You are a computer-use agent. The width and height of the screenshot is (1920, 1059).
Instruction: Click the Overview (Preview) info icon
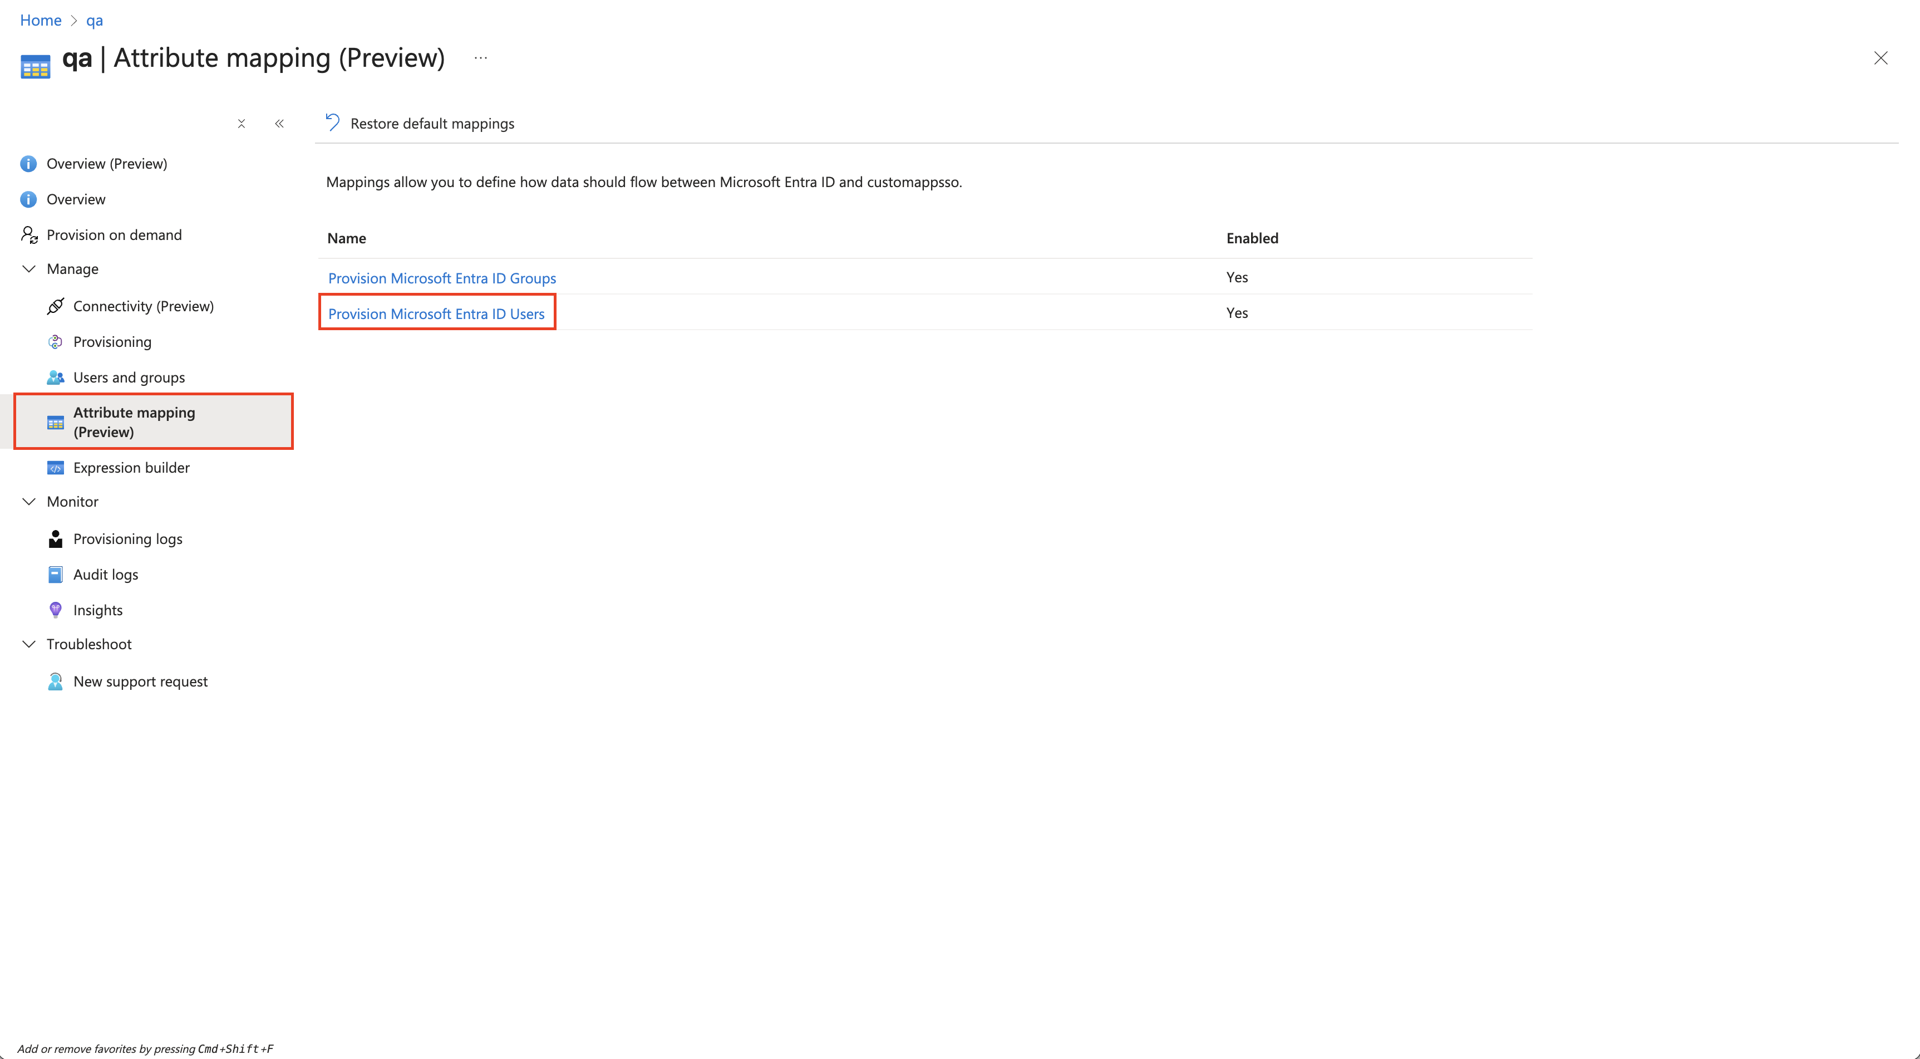28,164
